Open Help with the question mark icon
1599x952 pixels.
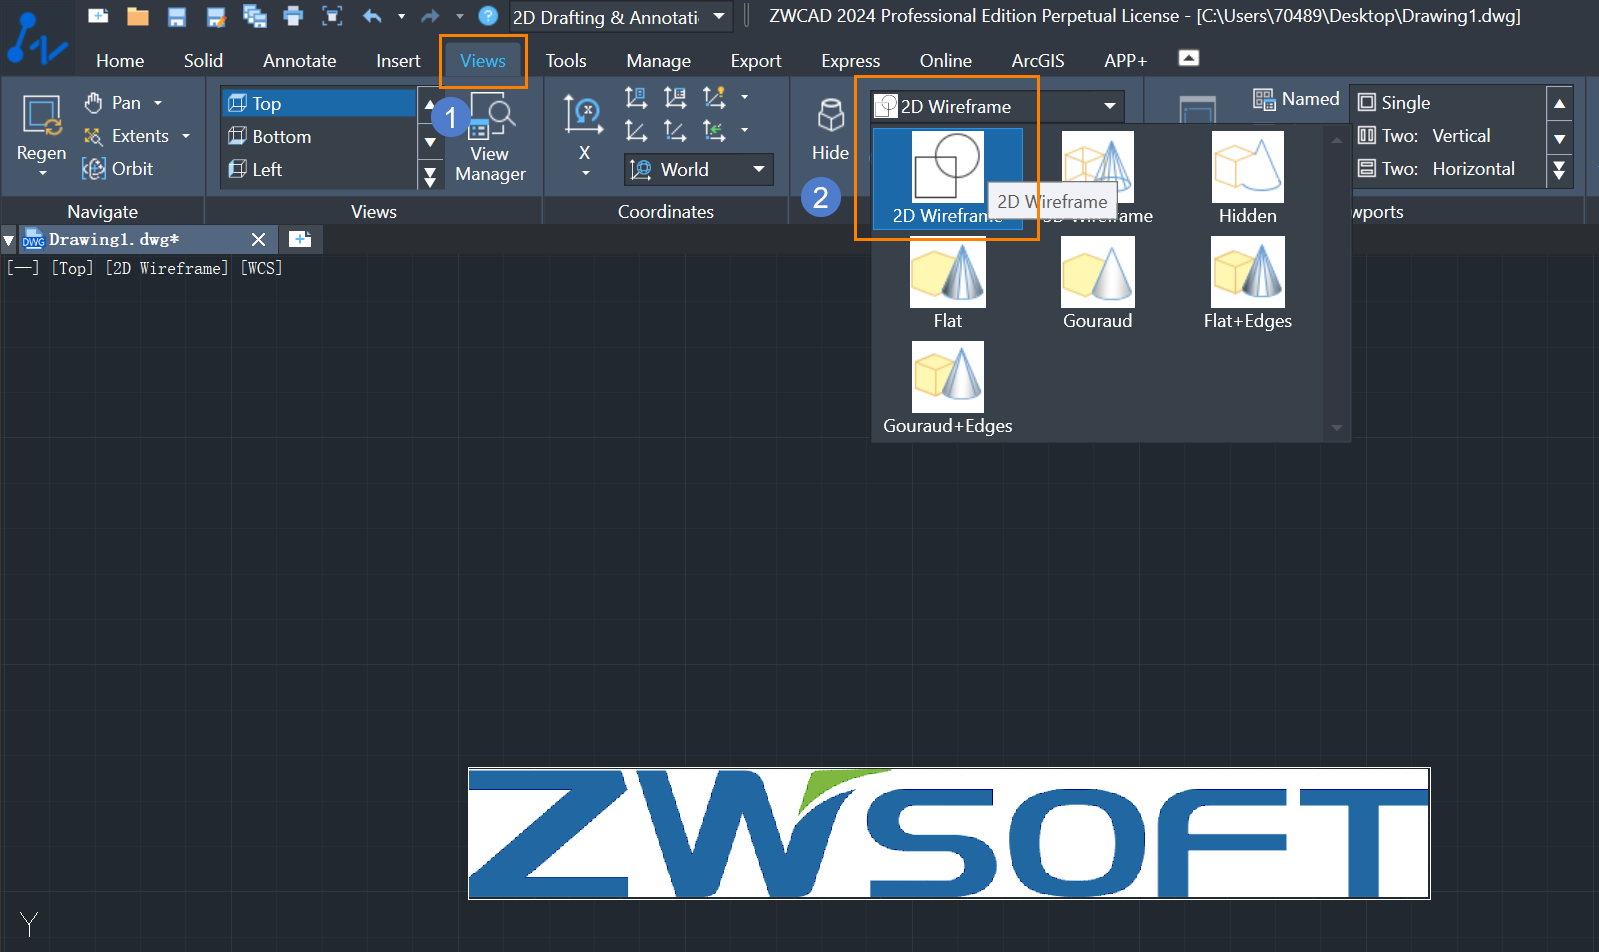tap(488, 16)
